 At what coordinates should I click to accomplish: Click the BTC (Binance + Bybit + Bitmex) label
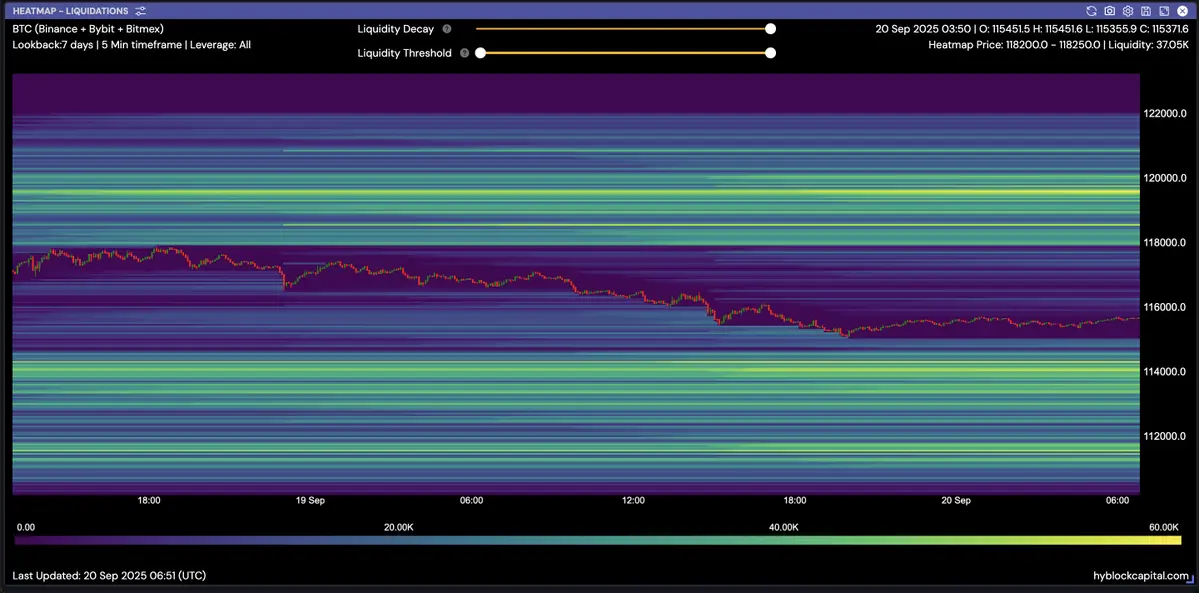pyautogui.click(x=89, y=29)
